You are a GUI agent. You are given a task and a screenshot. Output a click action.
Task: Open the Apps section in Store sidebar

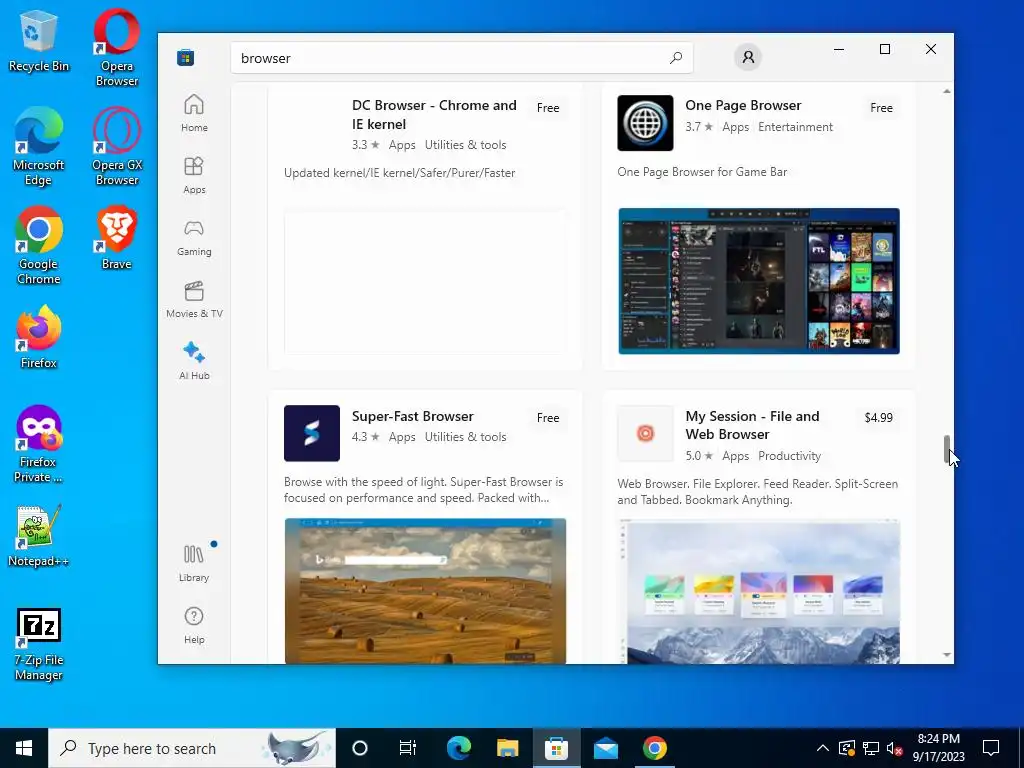pos(194,176)
